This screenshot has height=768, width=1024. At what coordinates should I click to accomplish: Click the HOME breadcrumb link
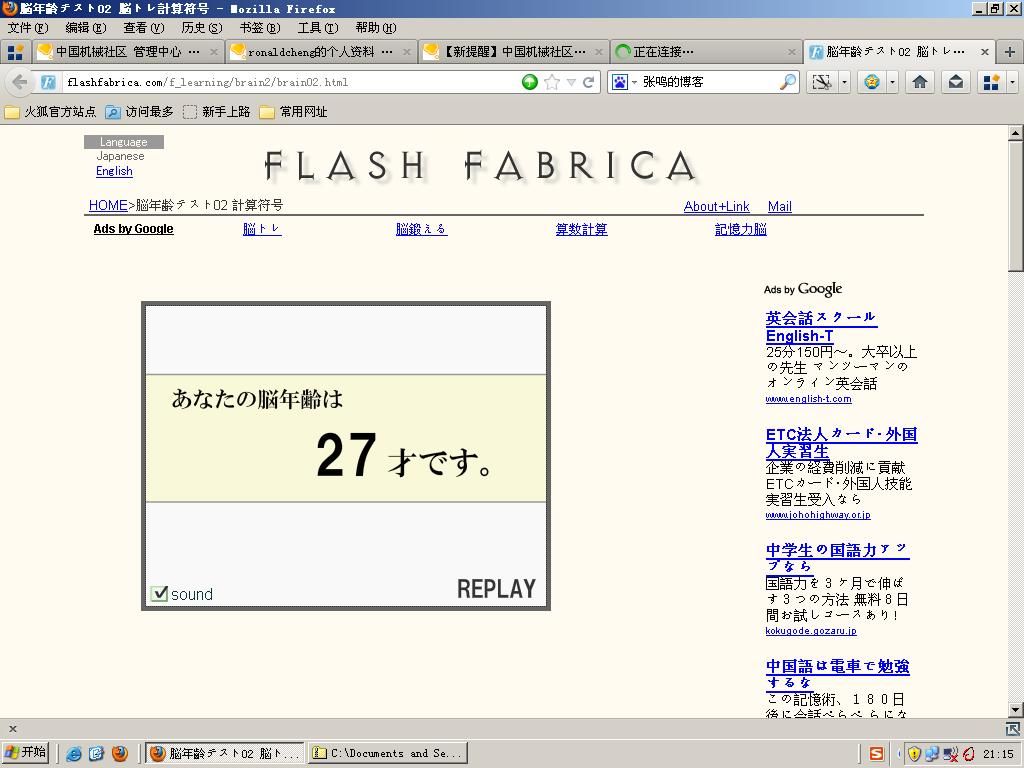108,205
